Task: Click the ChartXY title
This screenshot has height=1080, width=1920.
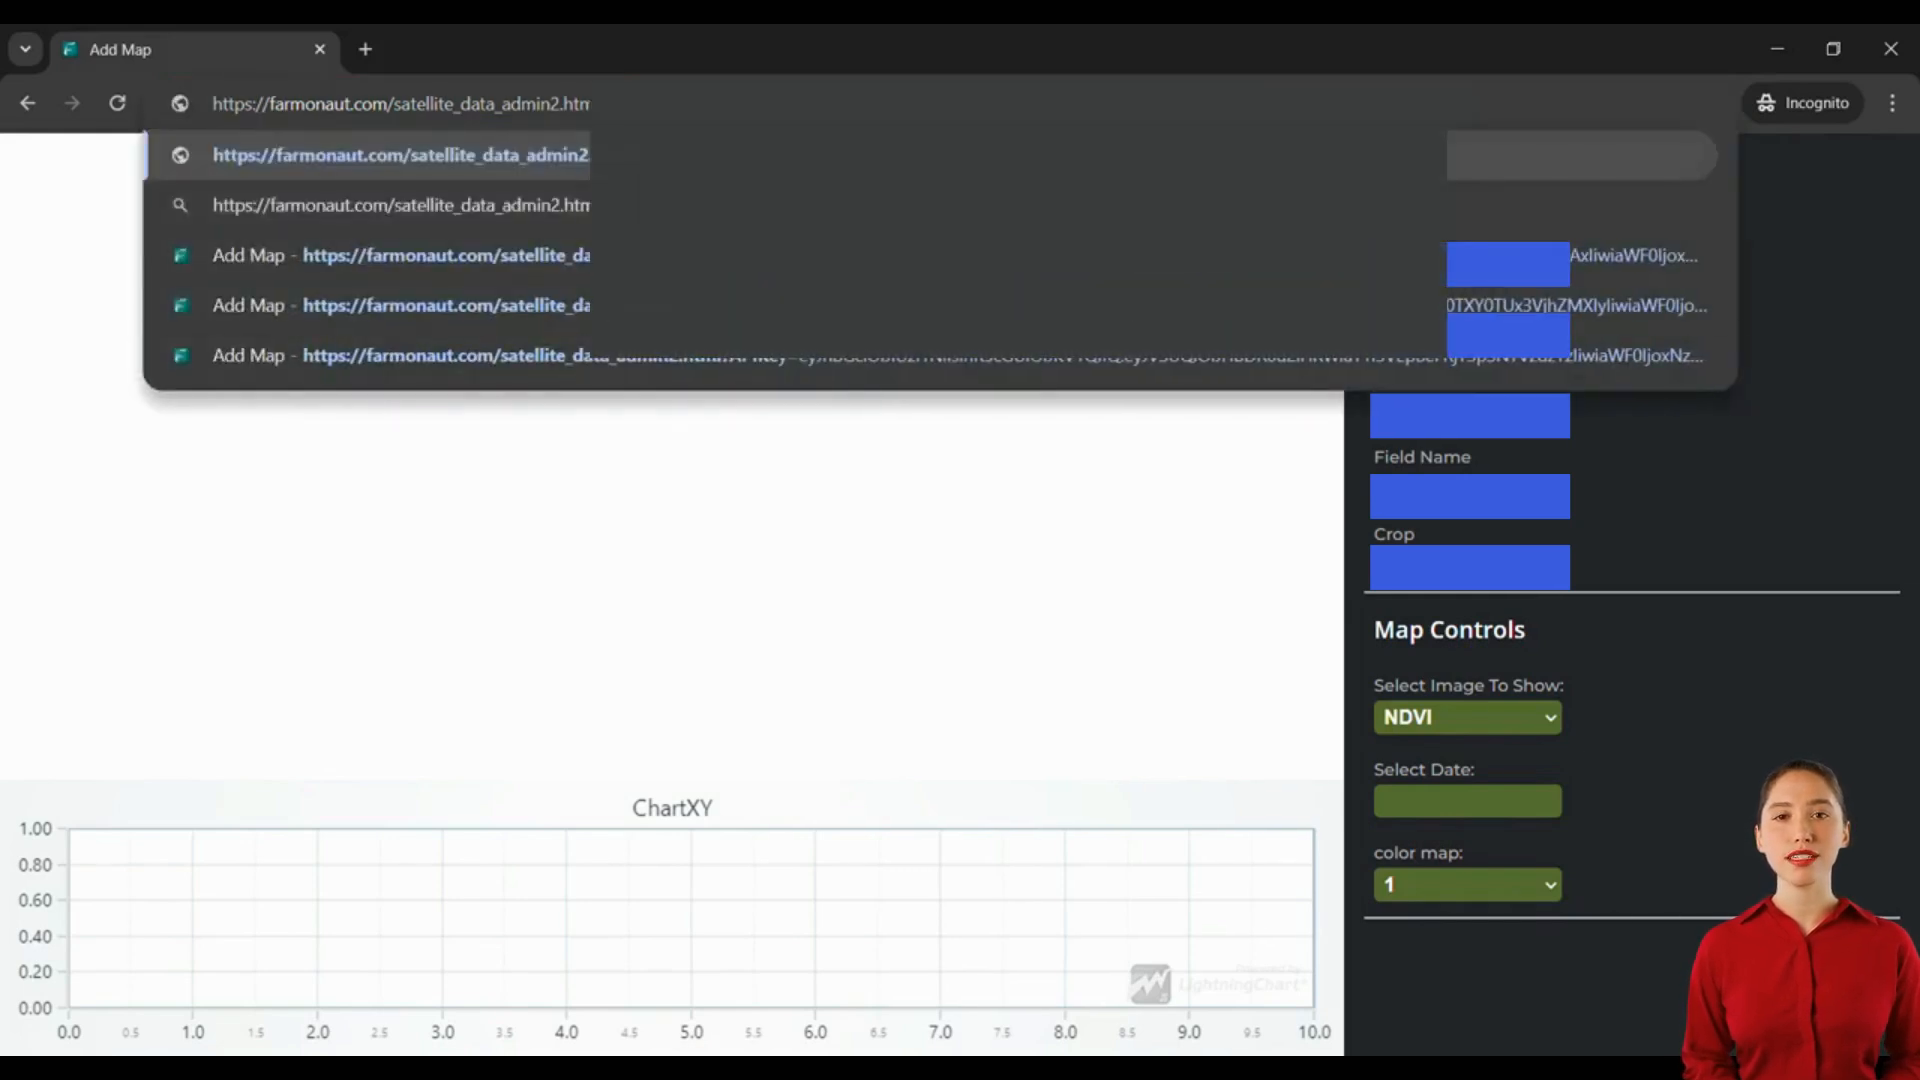Action: point(672,808)
